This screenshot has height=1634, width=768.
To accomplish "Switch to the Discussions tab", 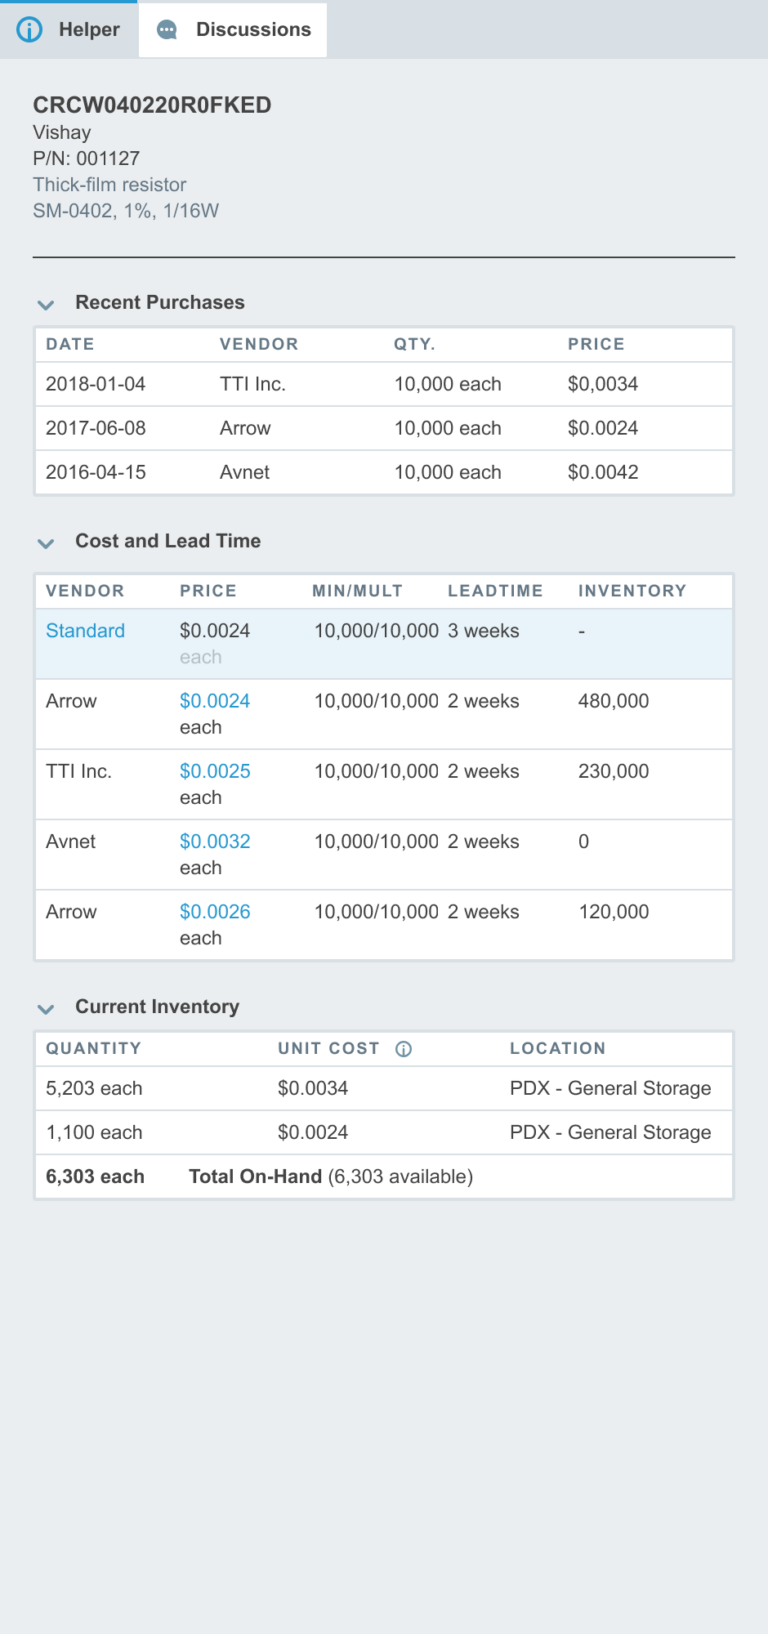I will 233,29.
